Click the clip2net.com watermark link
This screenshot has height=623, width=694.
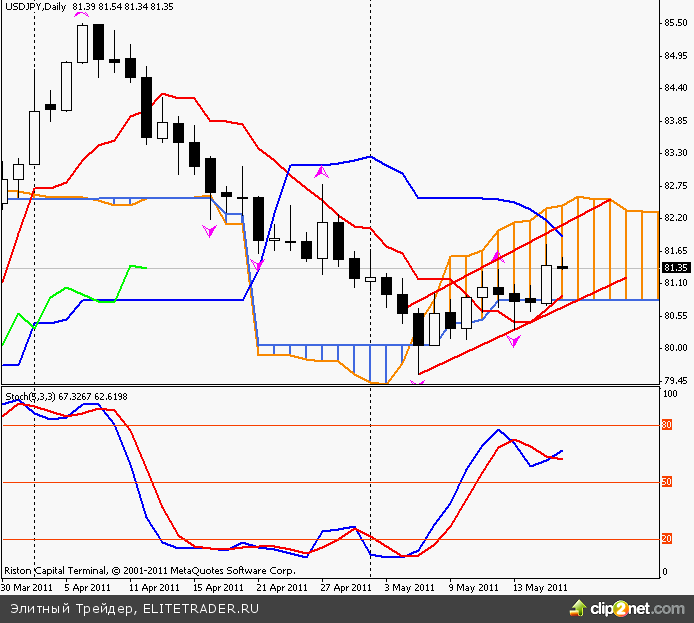(632, 607)
